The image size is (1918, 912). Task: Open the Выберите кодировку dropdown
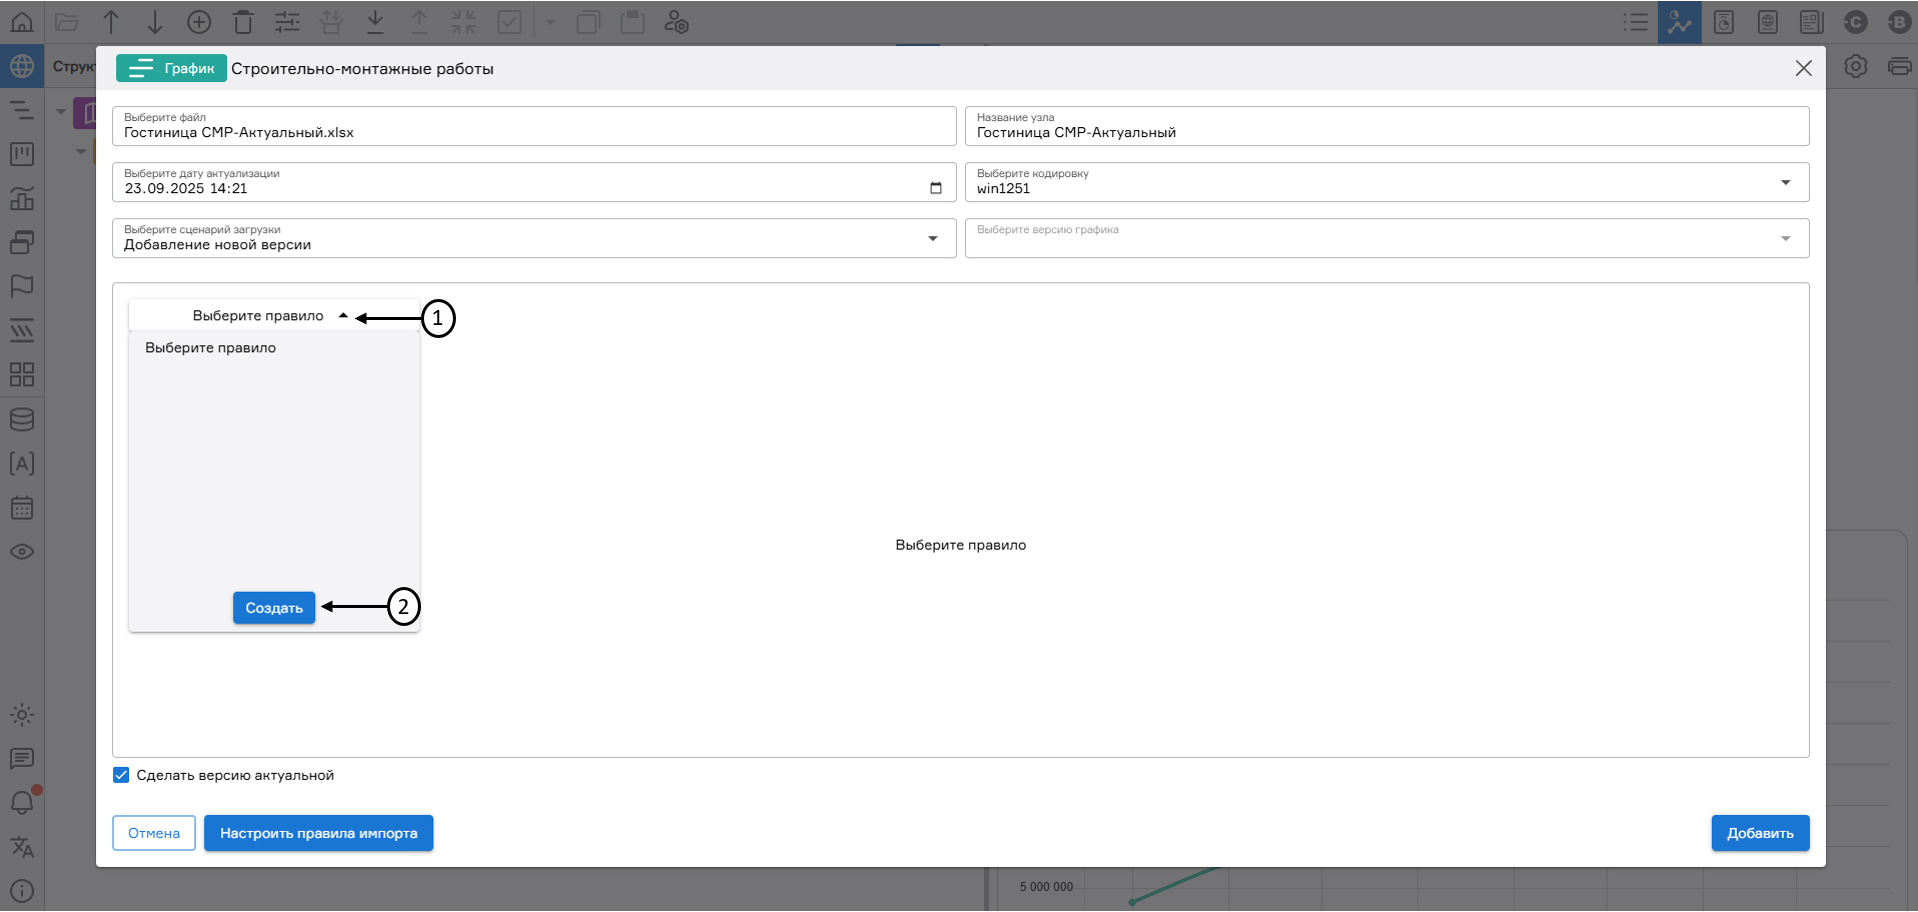pyautogui.click(x=1787, y=182)
